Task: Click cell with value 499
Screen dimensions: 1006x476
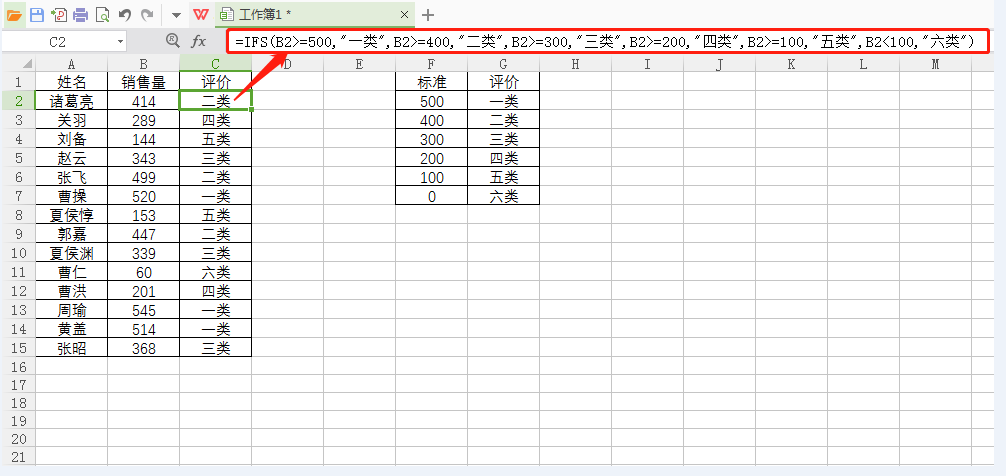Action: point(143,177)
